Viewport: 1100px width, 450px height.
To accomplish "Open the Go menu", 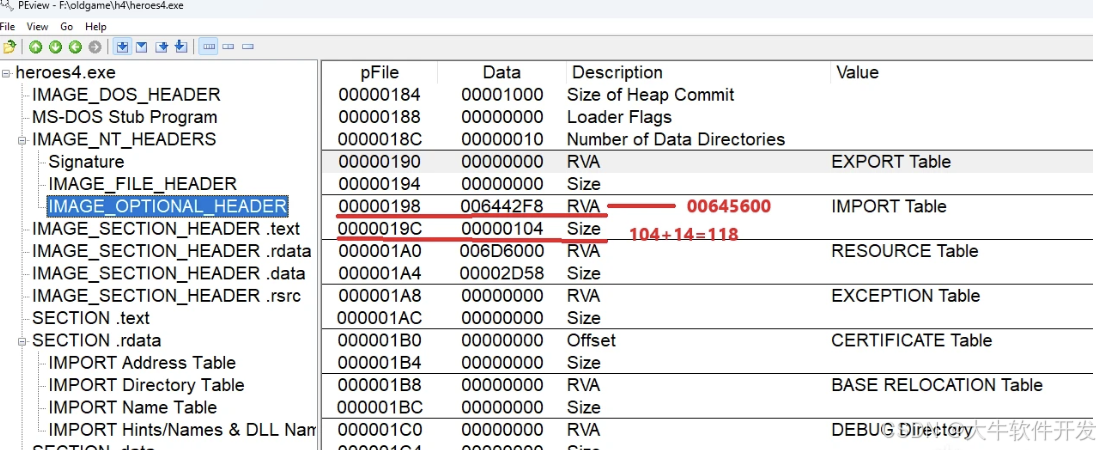I will pos(67,27).
